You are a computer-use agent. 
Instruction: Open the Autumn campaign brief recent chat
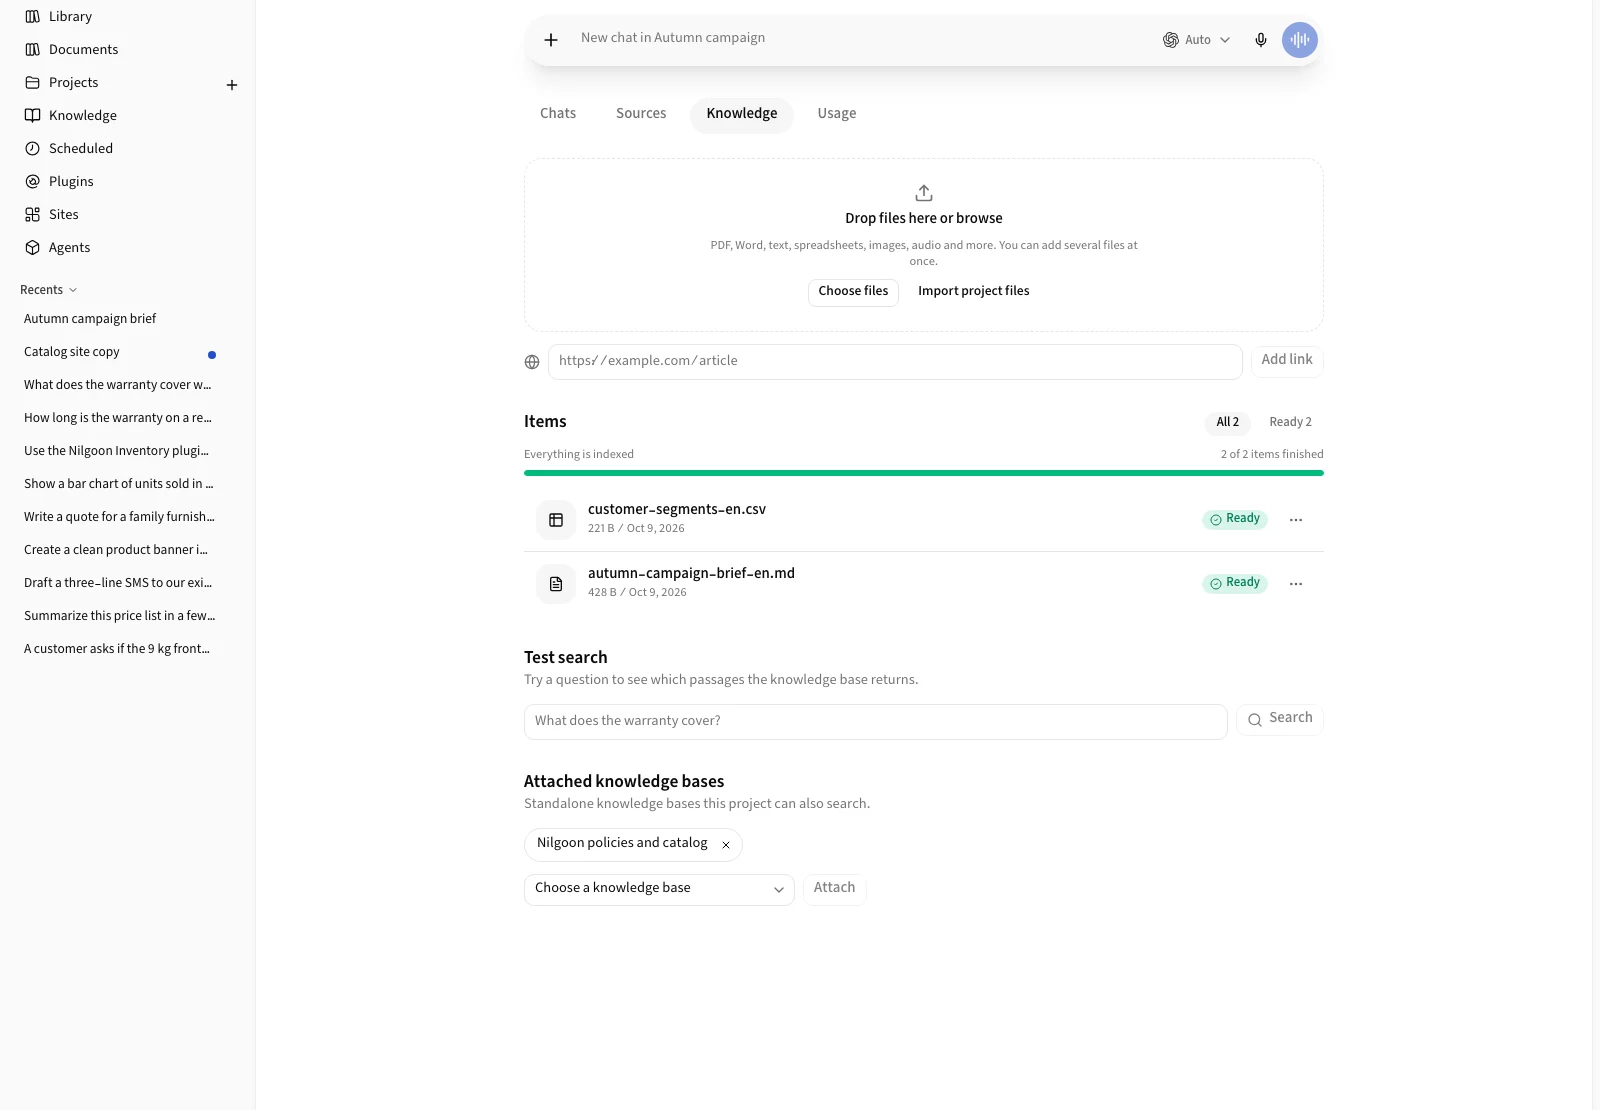pyautogui.click(x=120, y=319)
